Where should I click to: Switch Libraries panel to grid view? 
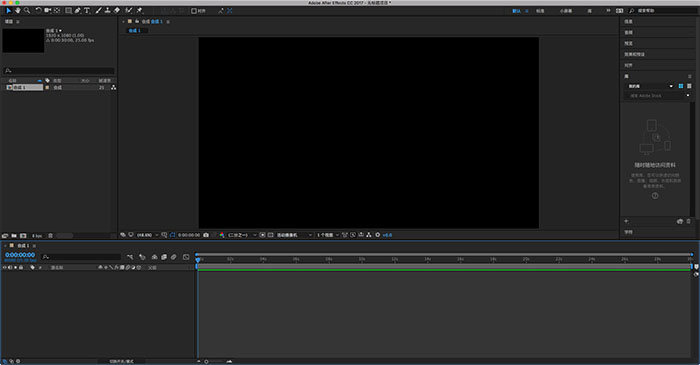[681, 86]
